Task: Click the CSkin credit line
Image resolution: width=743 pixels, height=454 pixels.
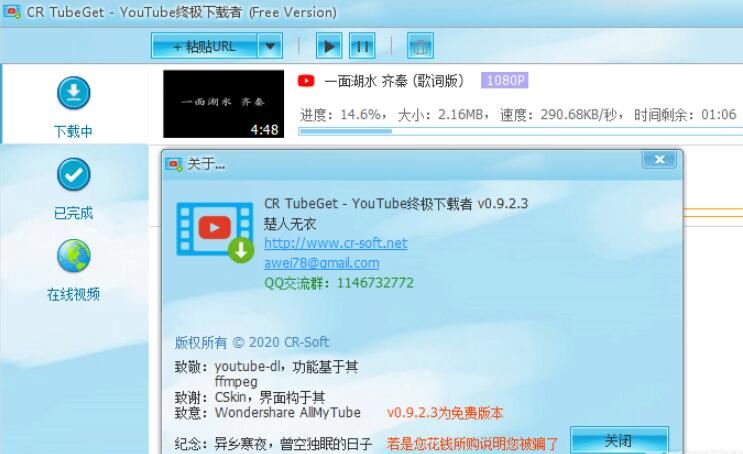Action: click(250, 398)
